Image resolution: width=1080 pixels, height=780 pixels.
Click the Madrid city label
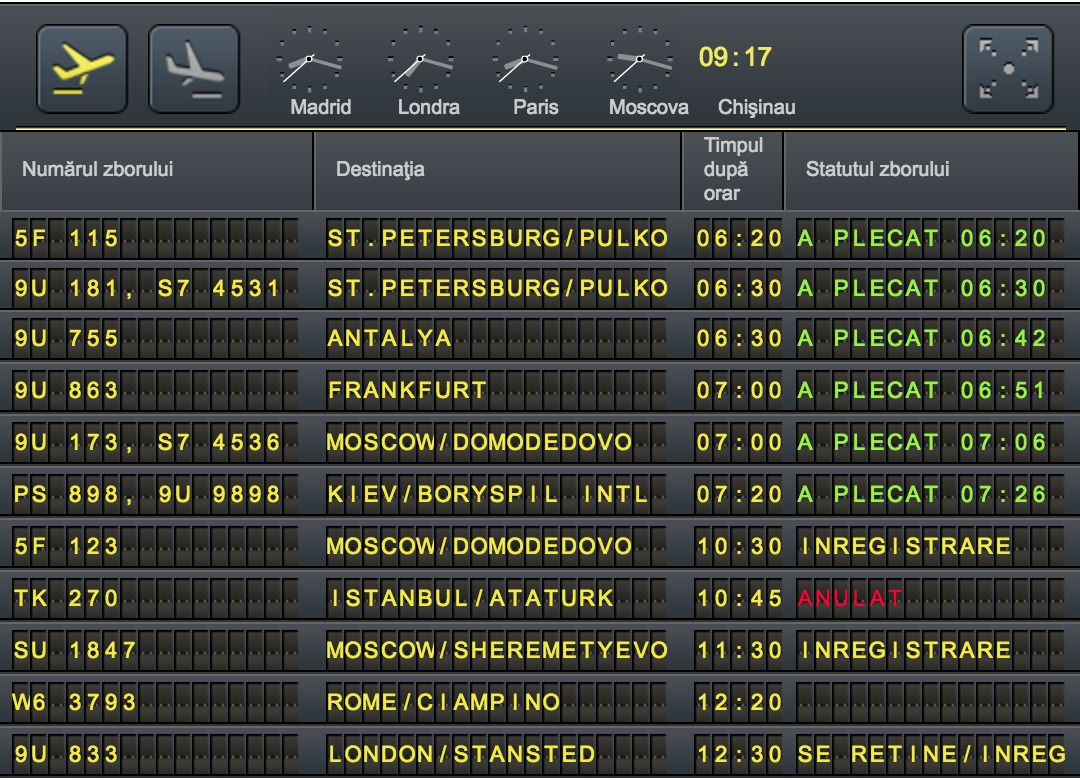321,107
